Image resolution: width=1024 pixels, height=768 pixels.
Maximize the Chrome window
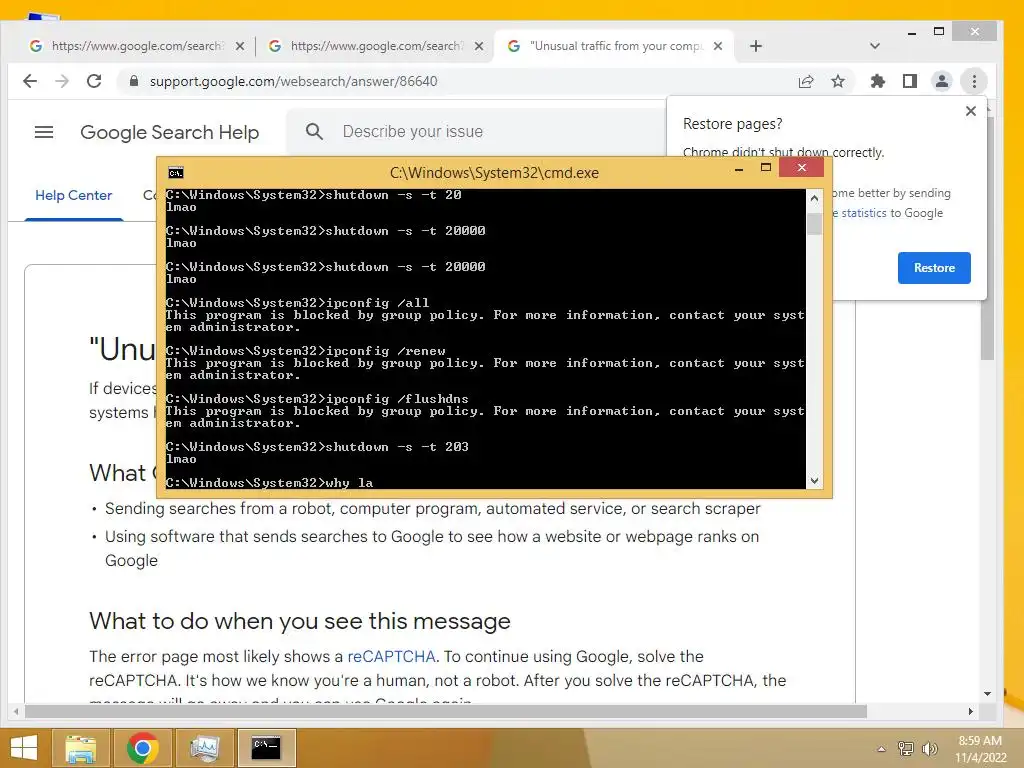pos(939,31)
